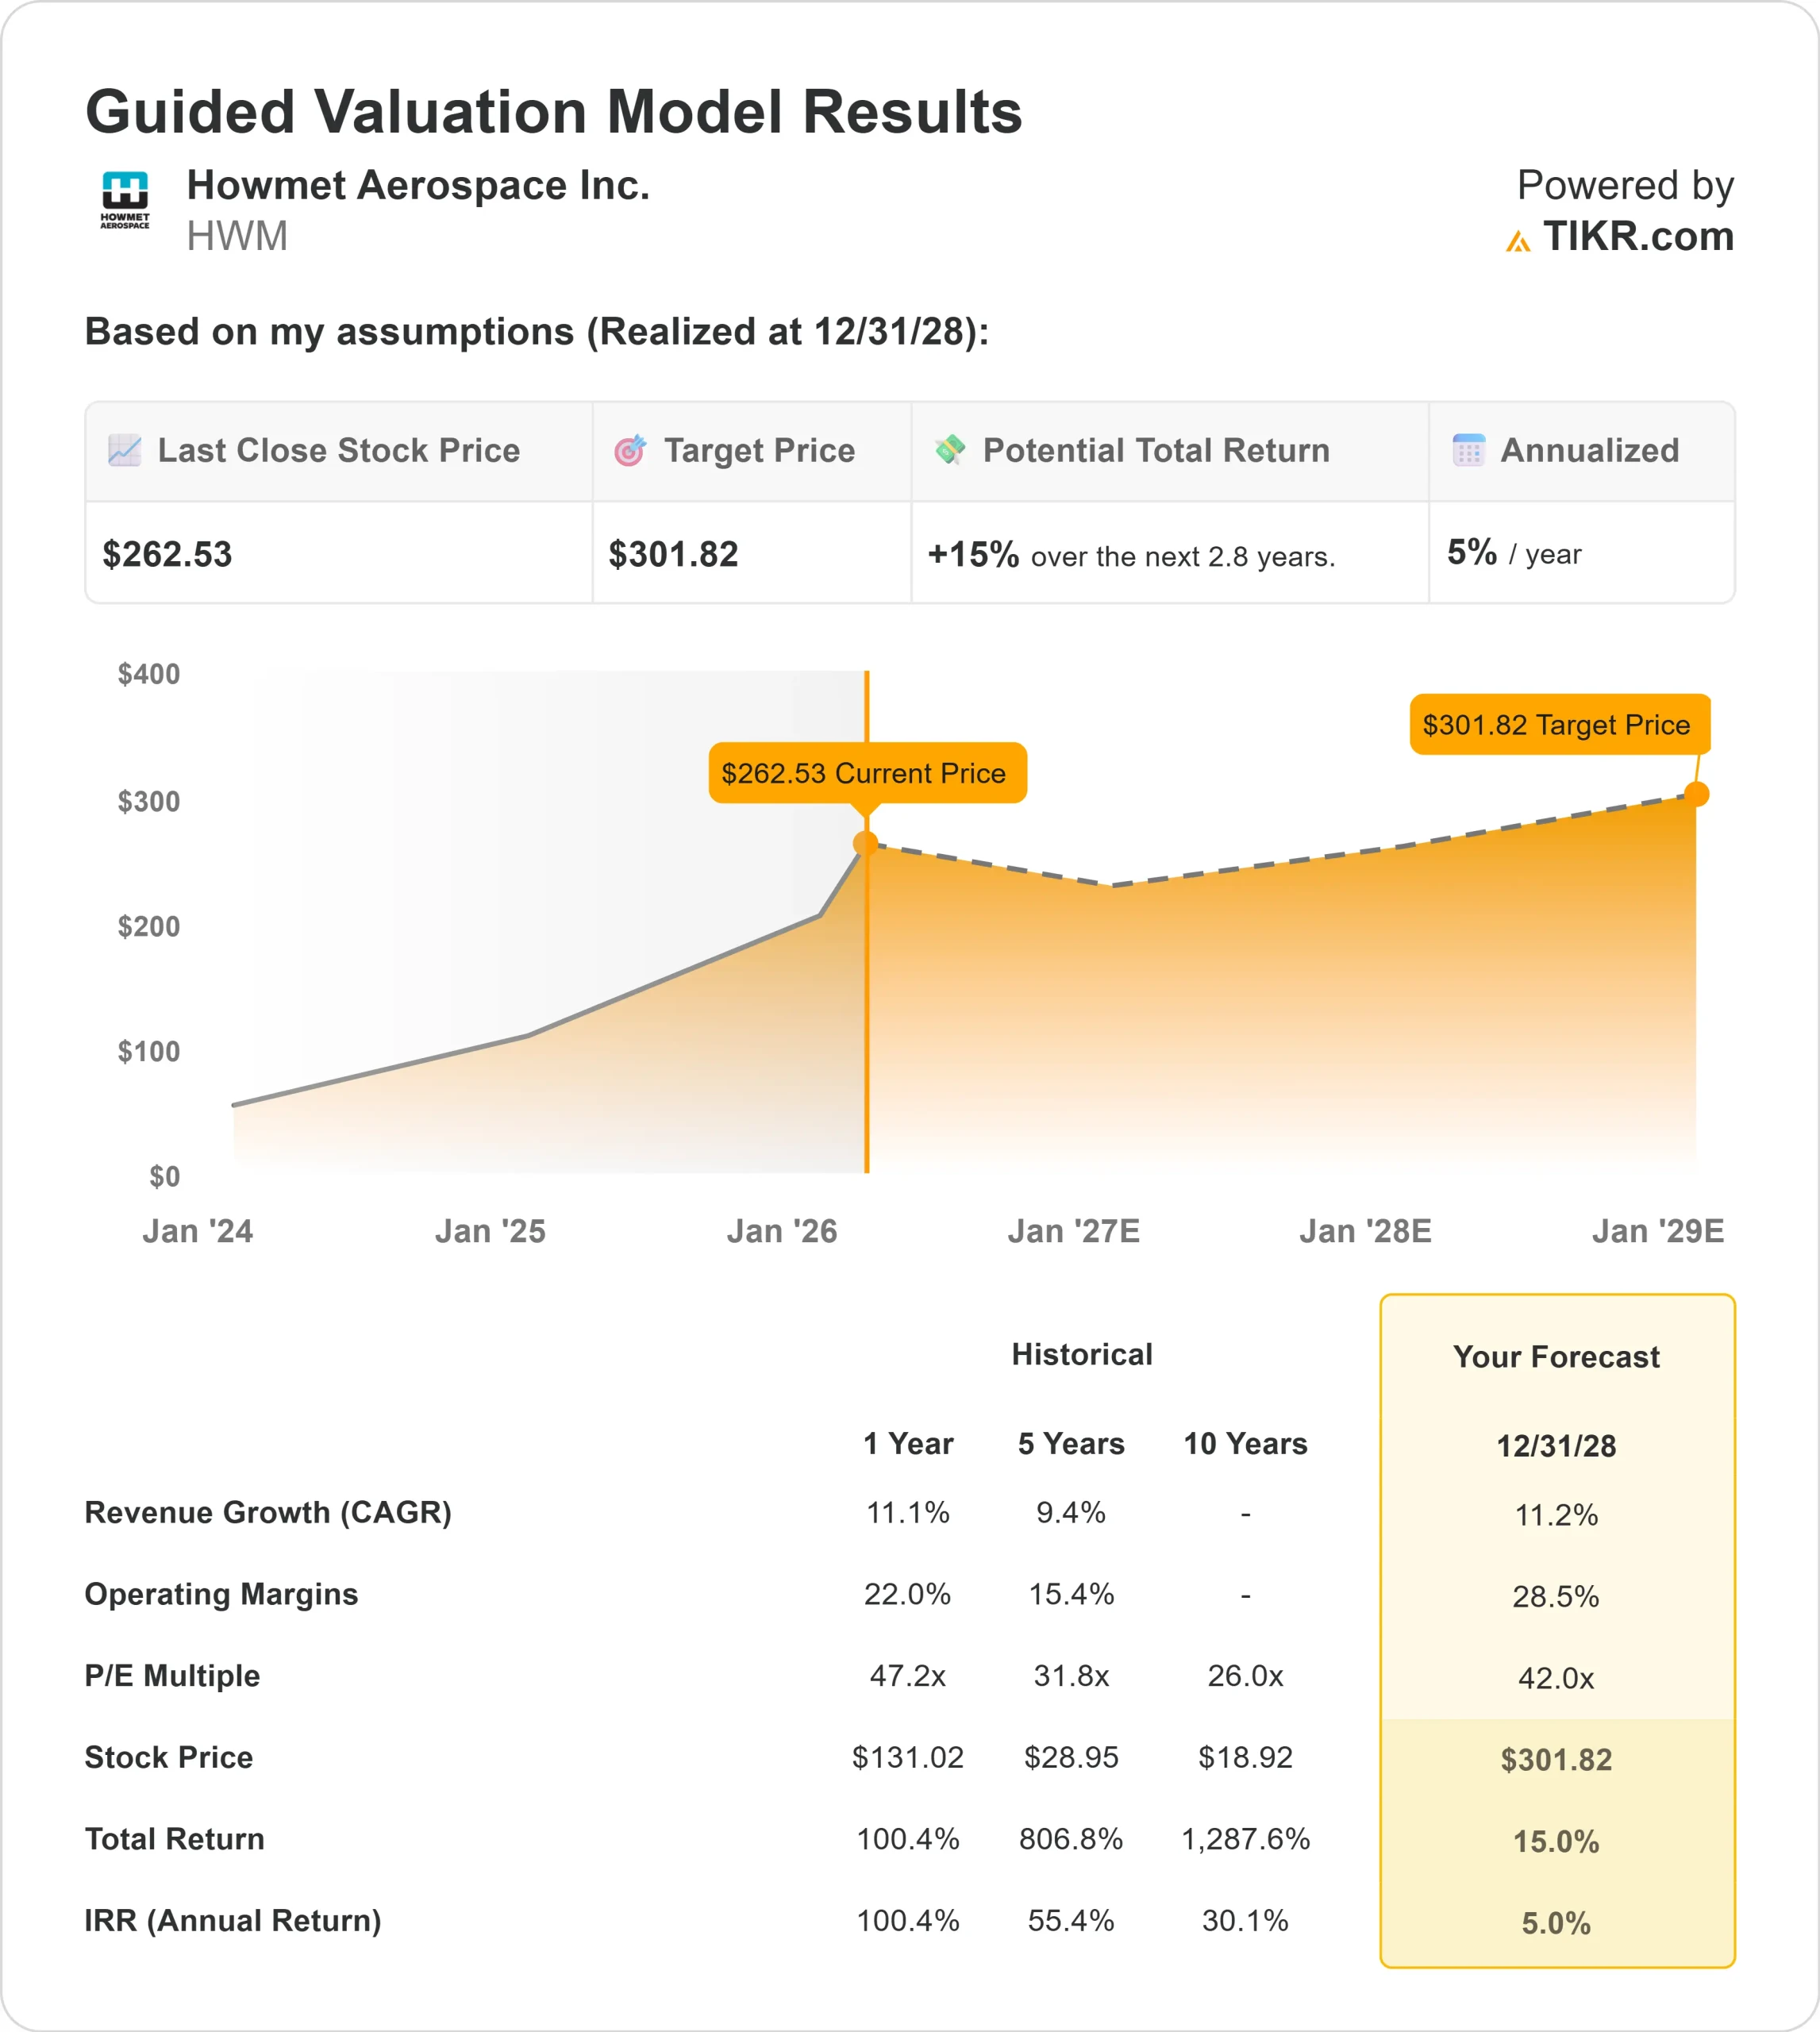Click the Your Forecast panel heading
Image resolution: width=1820 pixels, height=2032 pixels.
pyautogui.click(x=1556, y=1356)
